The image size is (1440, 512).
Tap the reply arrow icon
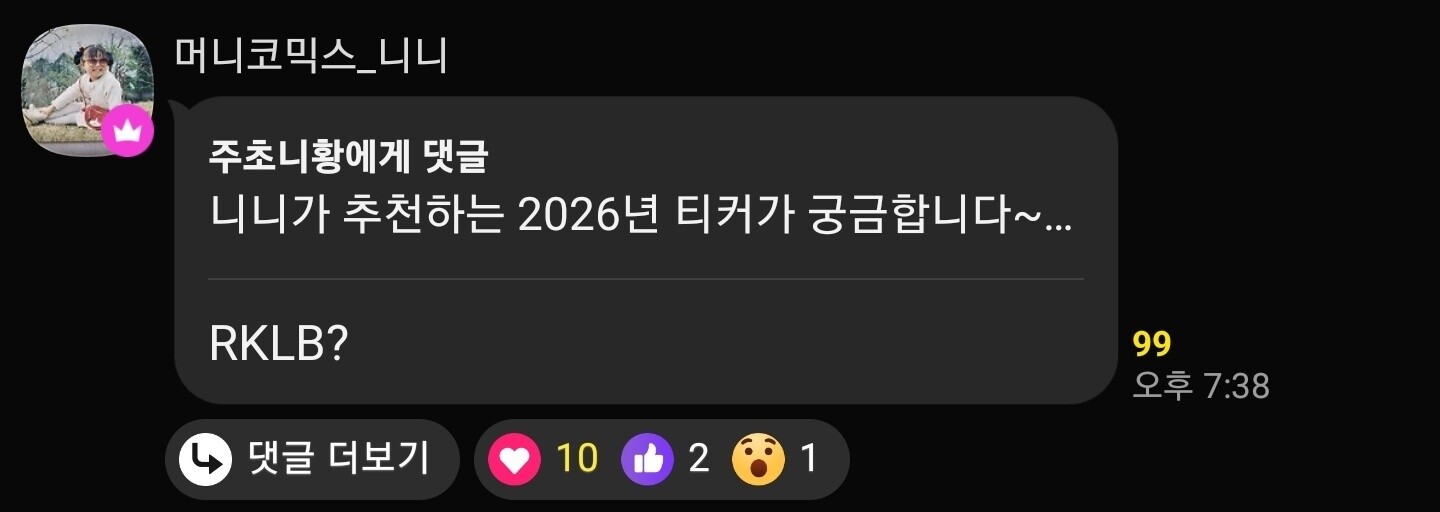tap(205, 459)
